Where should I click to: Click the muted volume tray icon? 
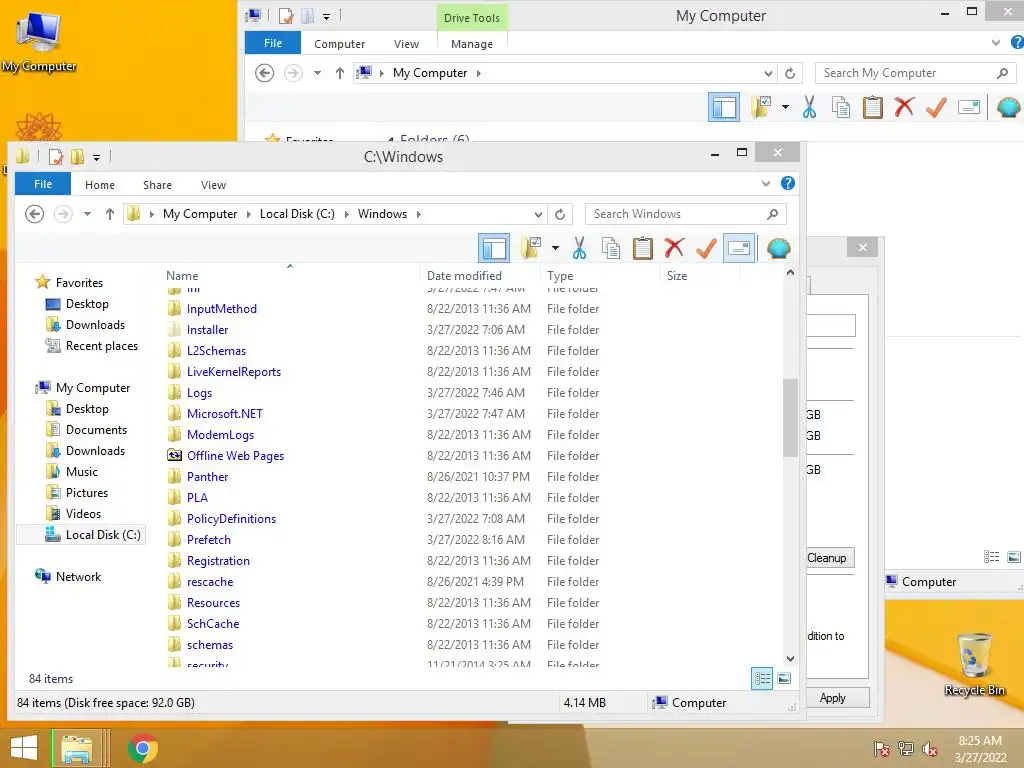pos(929,749)
